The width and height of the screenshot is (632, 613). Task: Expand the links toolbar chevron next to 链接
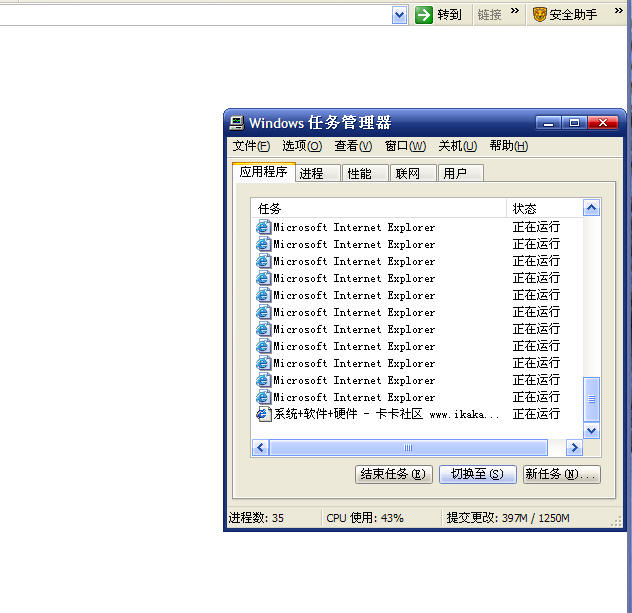[x=515, y=11]
